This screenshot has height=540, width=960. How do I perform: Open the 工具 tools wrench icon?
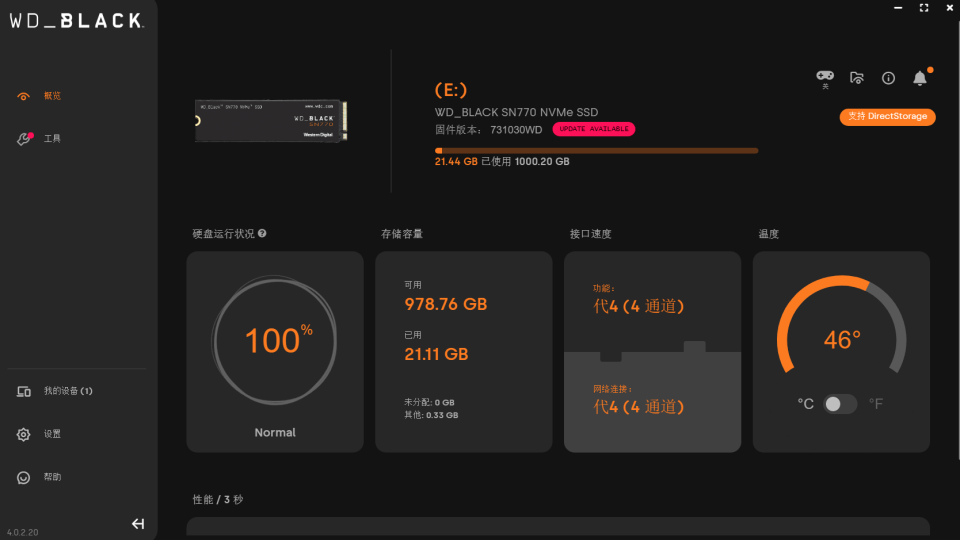[24, 139]
